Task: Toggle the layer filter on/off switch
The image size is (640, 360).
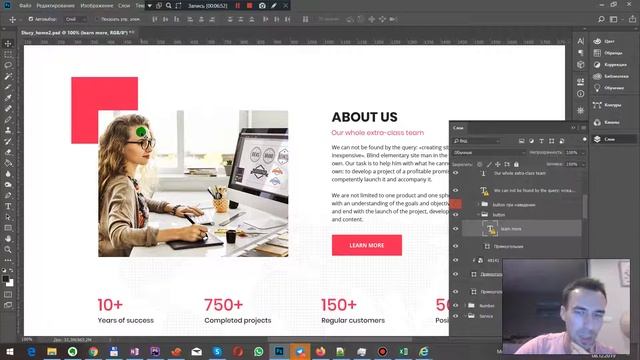Action: click(584, 140)
